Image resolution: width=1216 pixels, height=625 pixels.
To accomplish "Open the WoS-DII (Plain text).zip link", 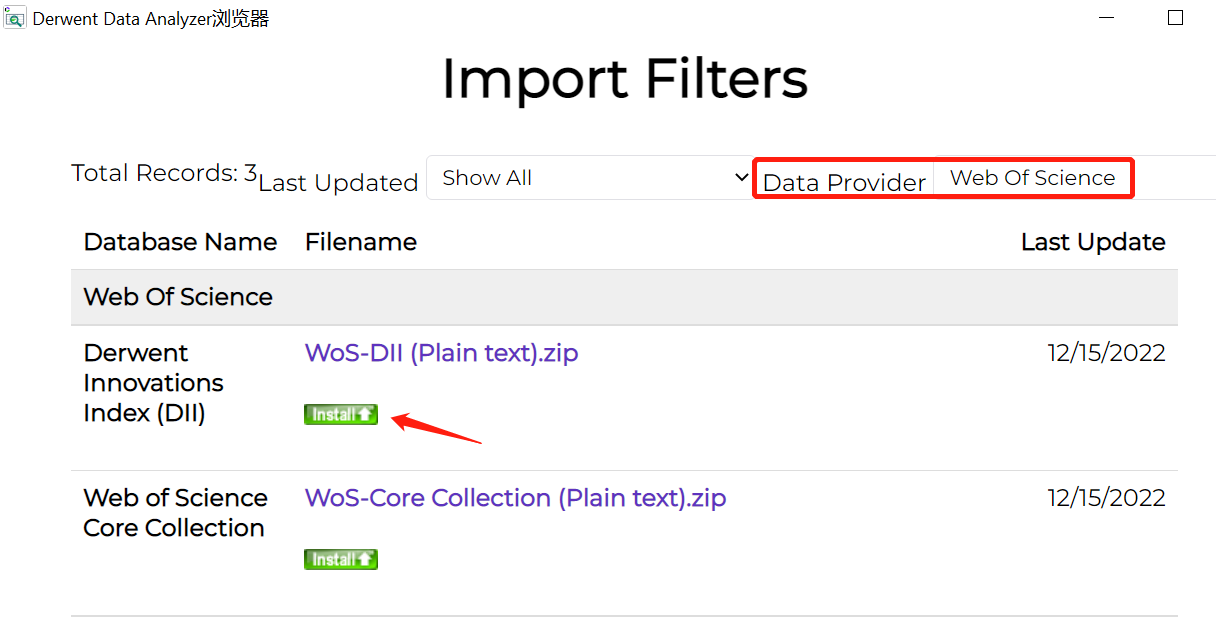I will [441, 353].
